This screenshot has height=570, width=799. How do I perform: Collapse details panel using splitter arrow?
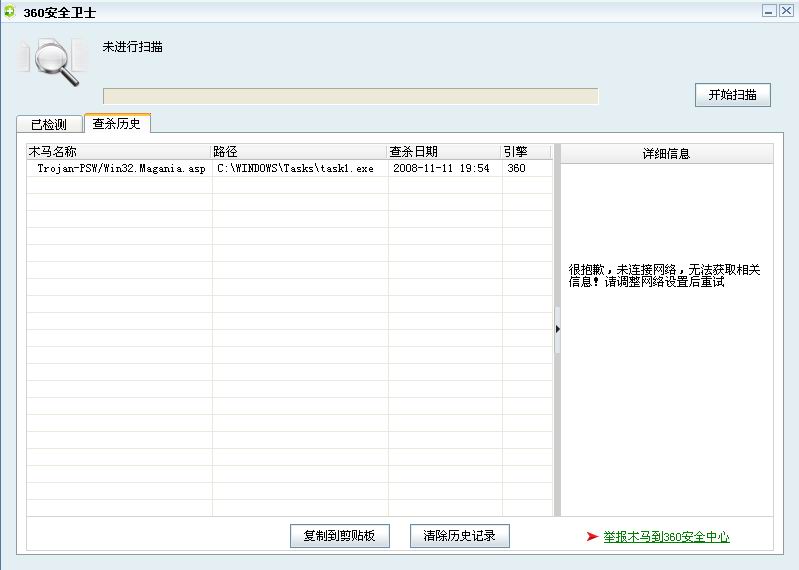(557, 329)
